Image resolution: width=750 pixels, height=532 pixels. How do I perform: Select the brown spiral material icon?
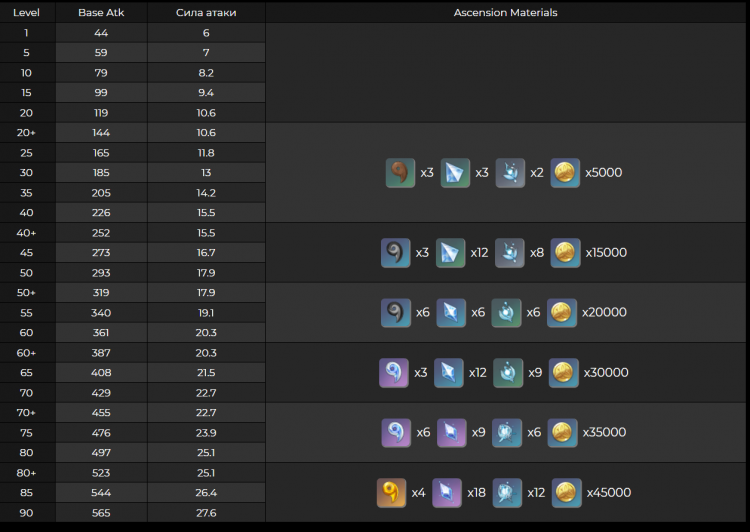click(x=400, y=173)
